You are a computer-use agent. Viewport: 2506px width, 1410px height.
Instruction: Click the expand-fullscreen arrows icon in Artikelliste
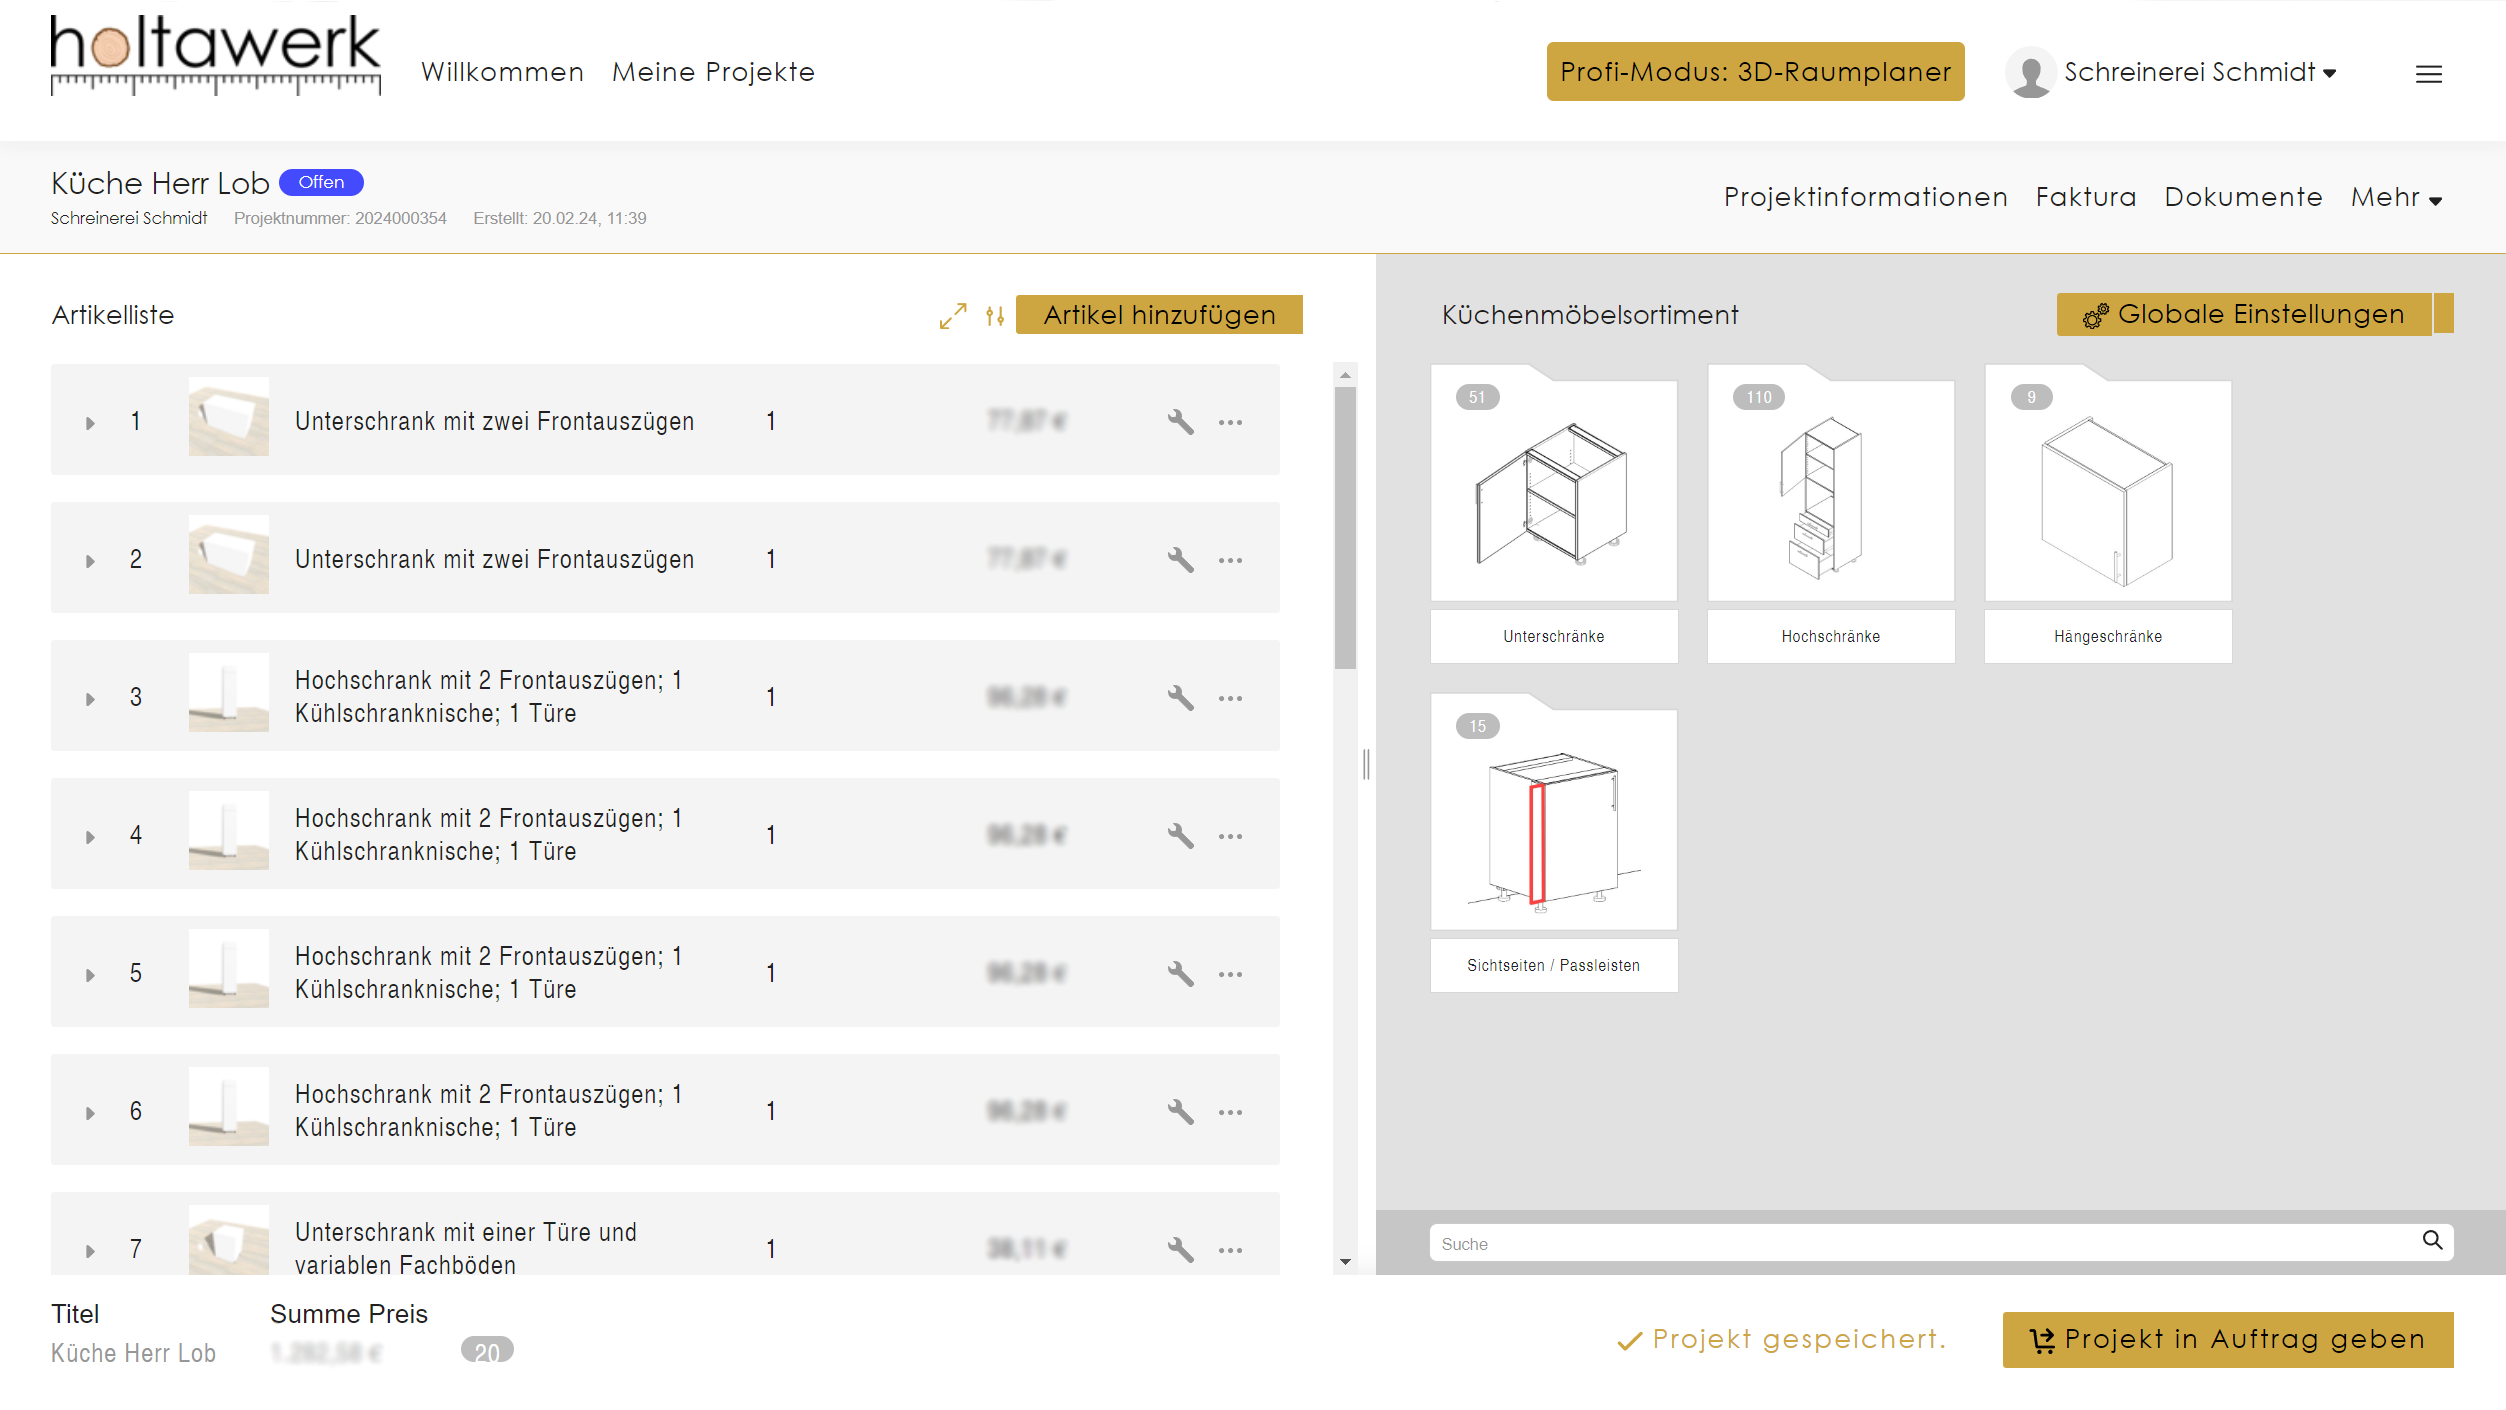tap(952, 316)
